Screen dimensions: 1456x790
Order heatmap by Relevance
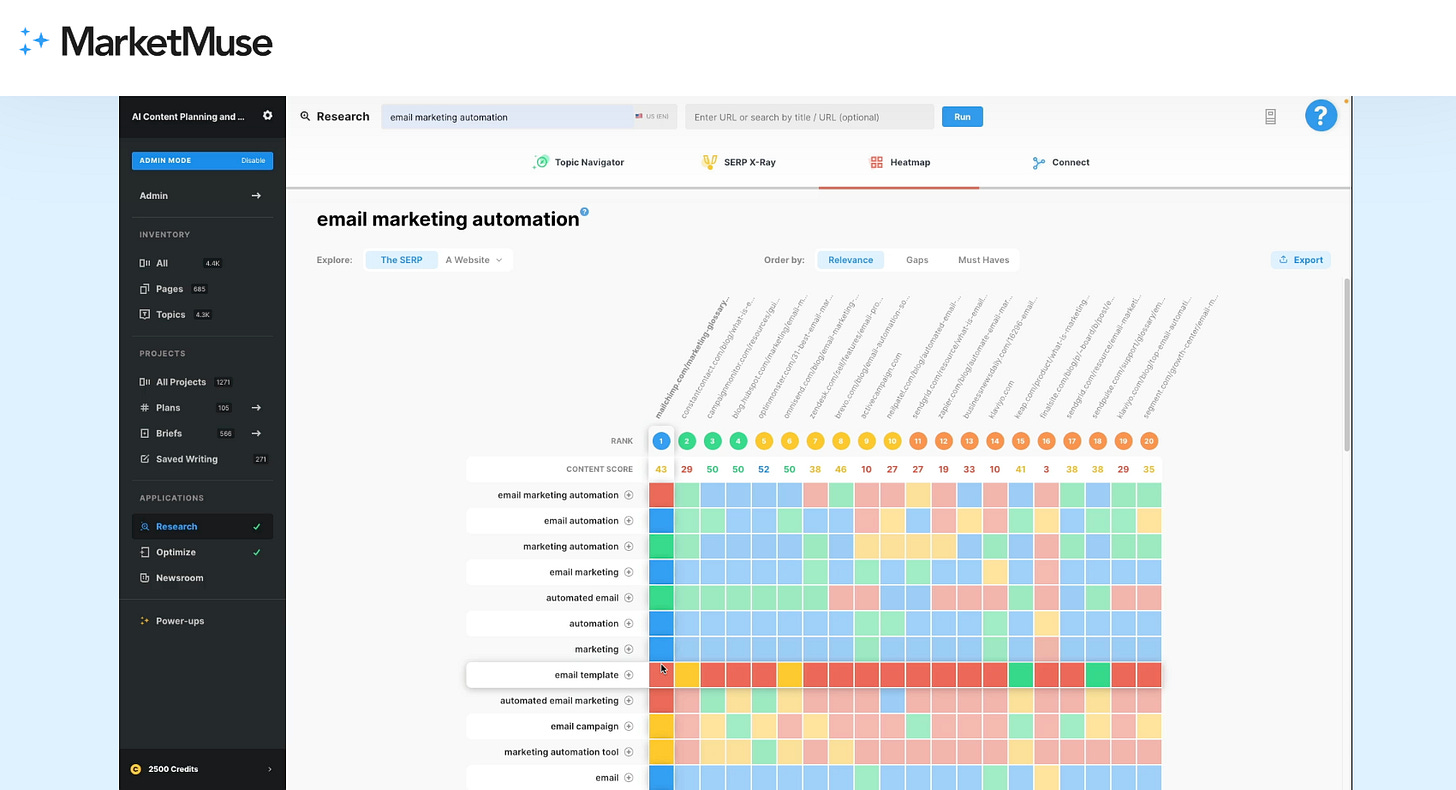[x=850, y=260]
